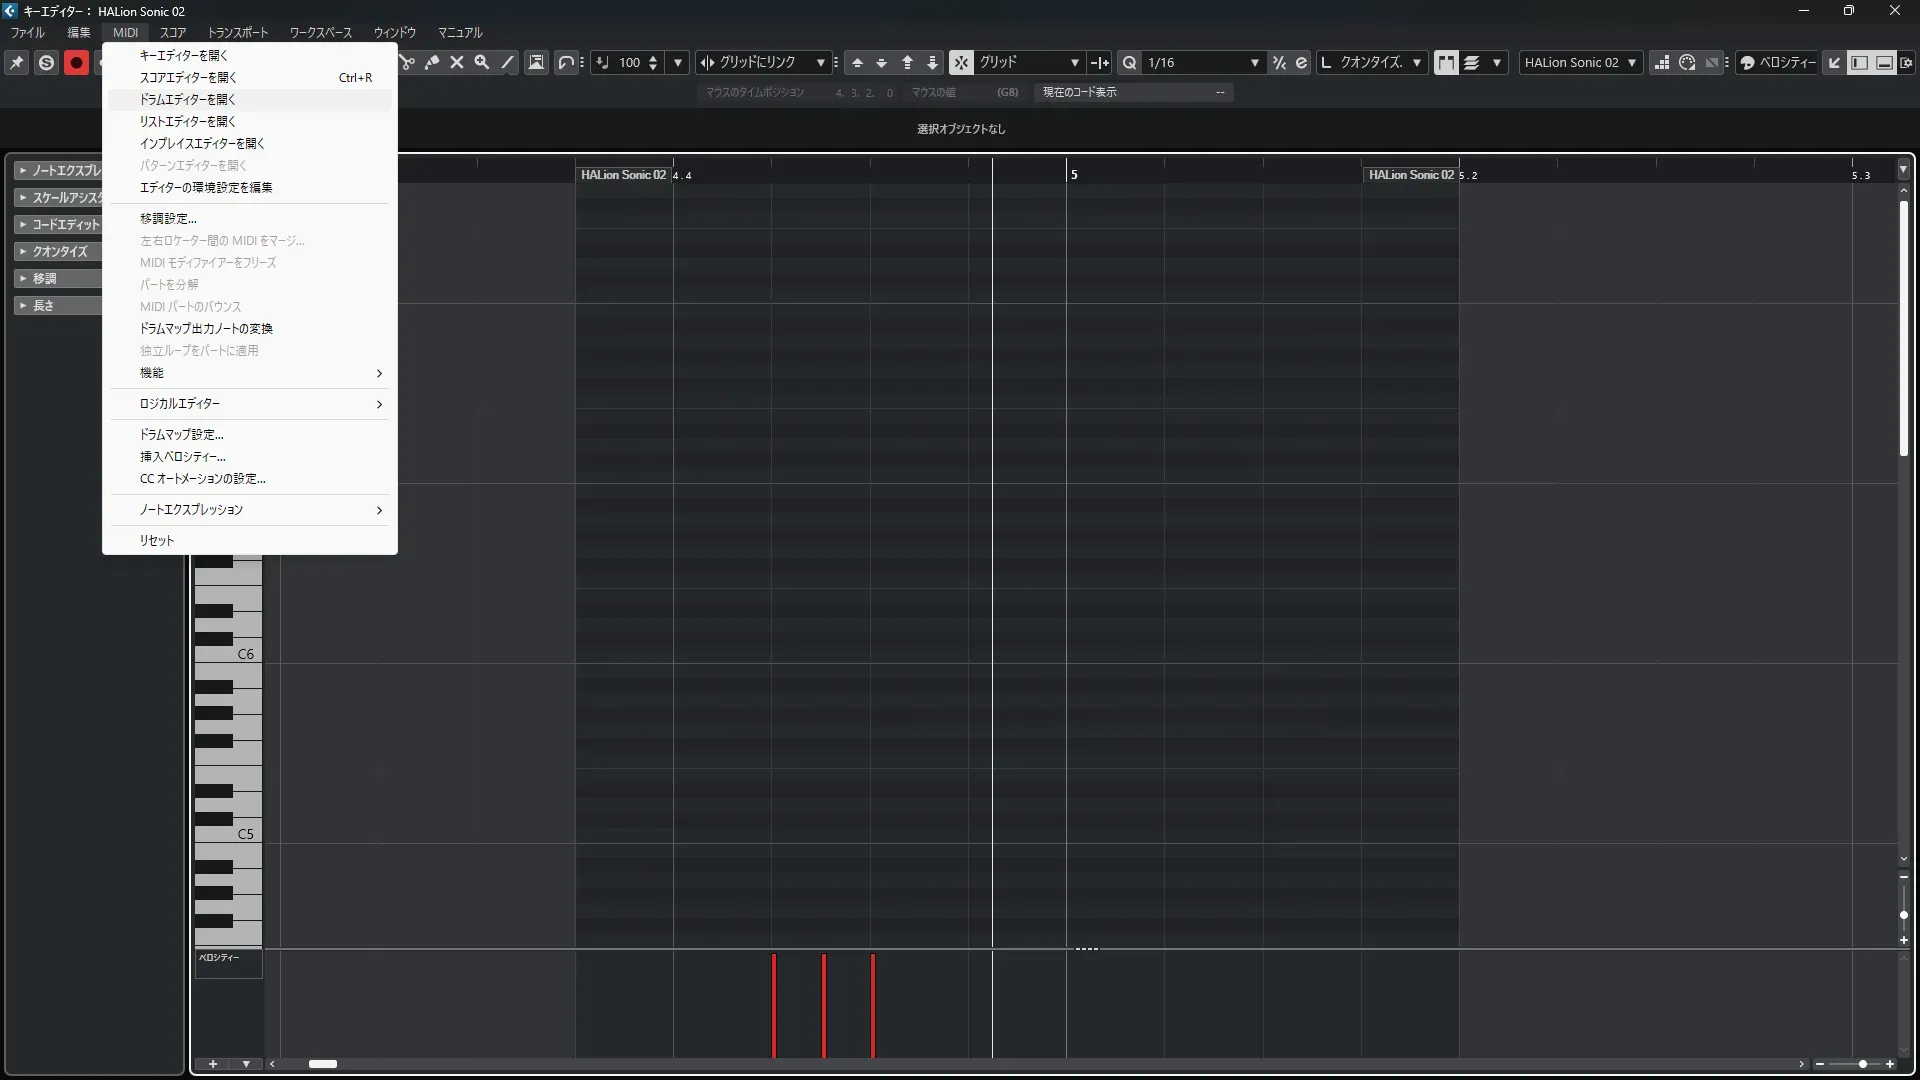Image resolution: width=1920 pixels, height=1080 pixels.
Task: Click the transpose settings menu item
Action: click(x=168, y=218)
